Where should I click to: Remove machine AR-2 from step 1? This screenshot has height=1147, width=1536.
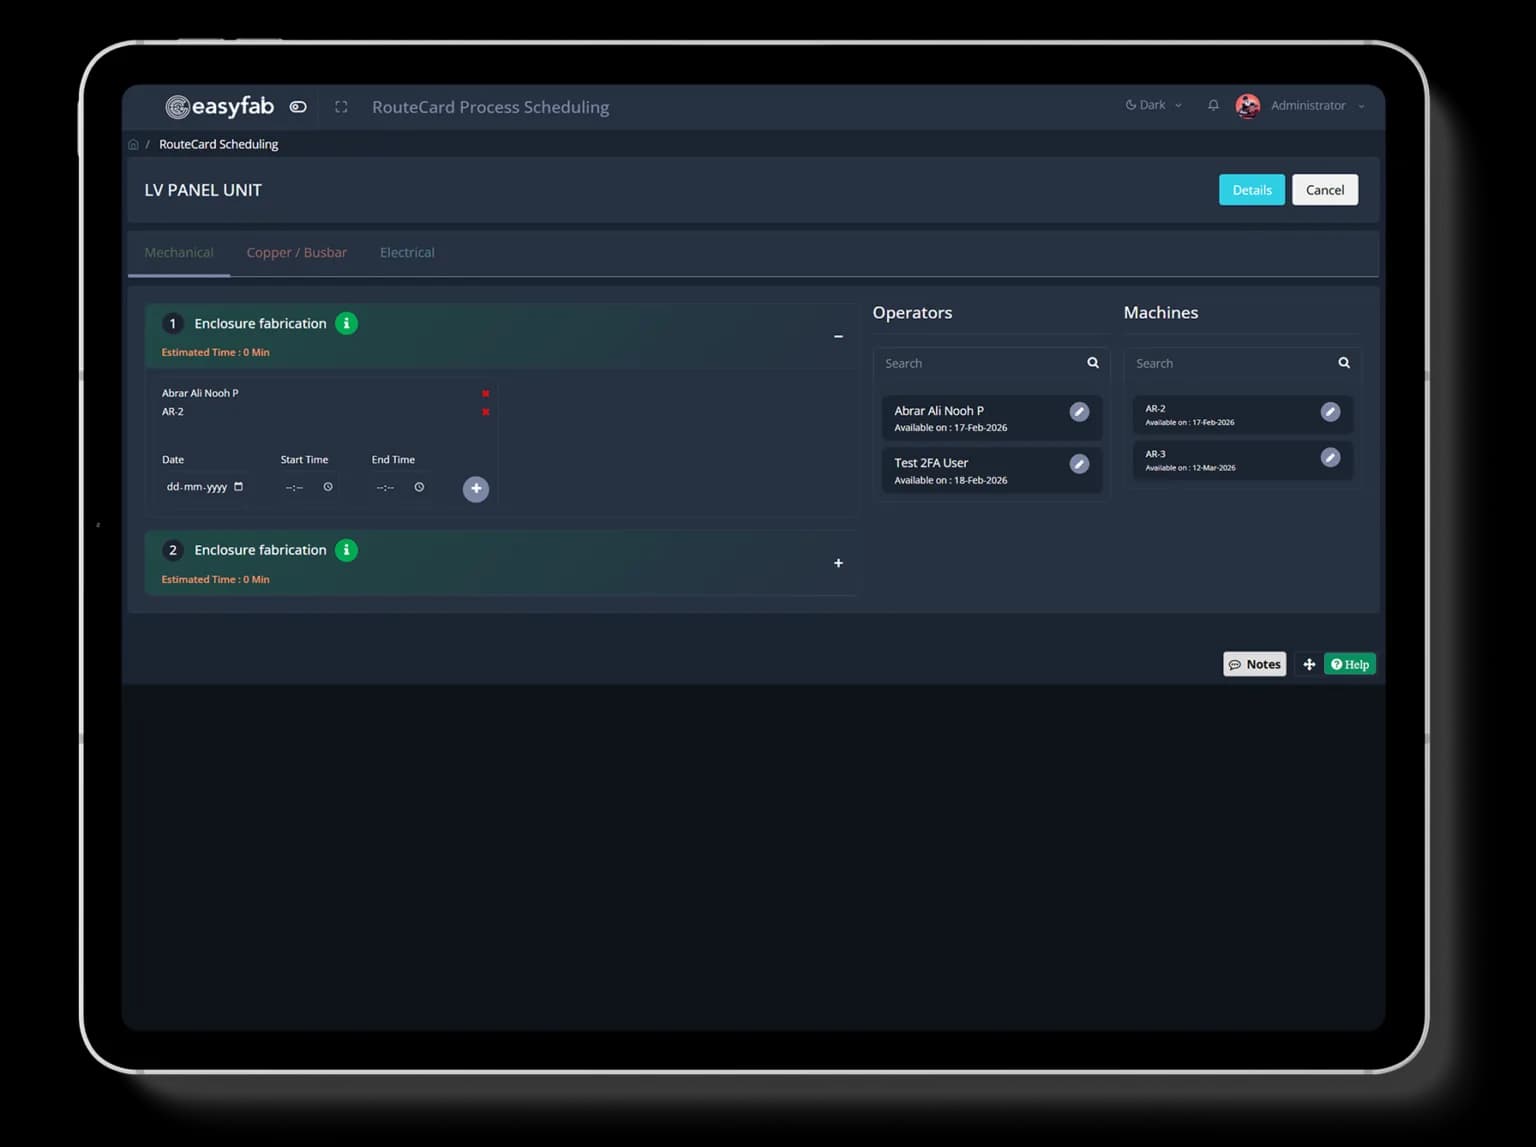(x=486, y=412)
